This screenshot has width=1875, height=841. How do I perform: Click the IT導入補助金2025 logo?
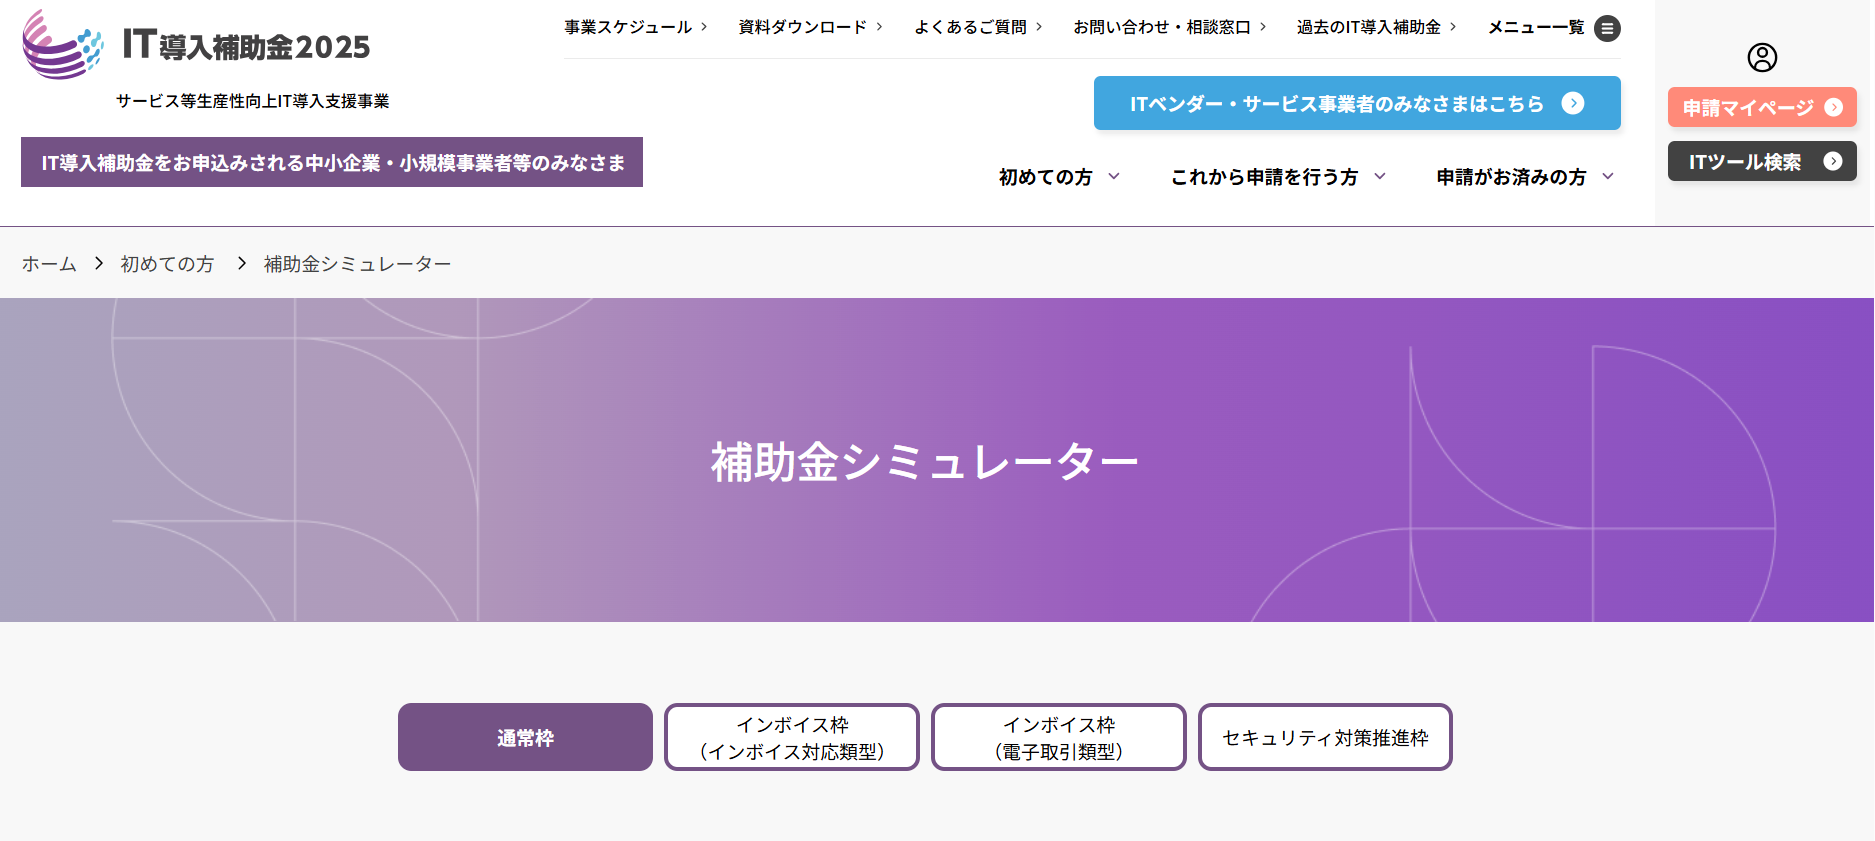point(196,45)
